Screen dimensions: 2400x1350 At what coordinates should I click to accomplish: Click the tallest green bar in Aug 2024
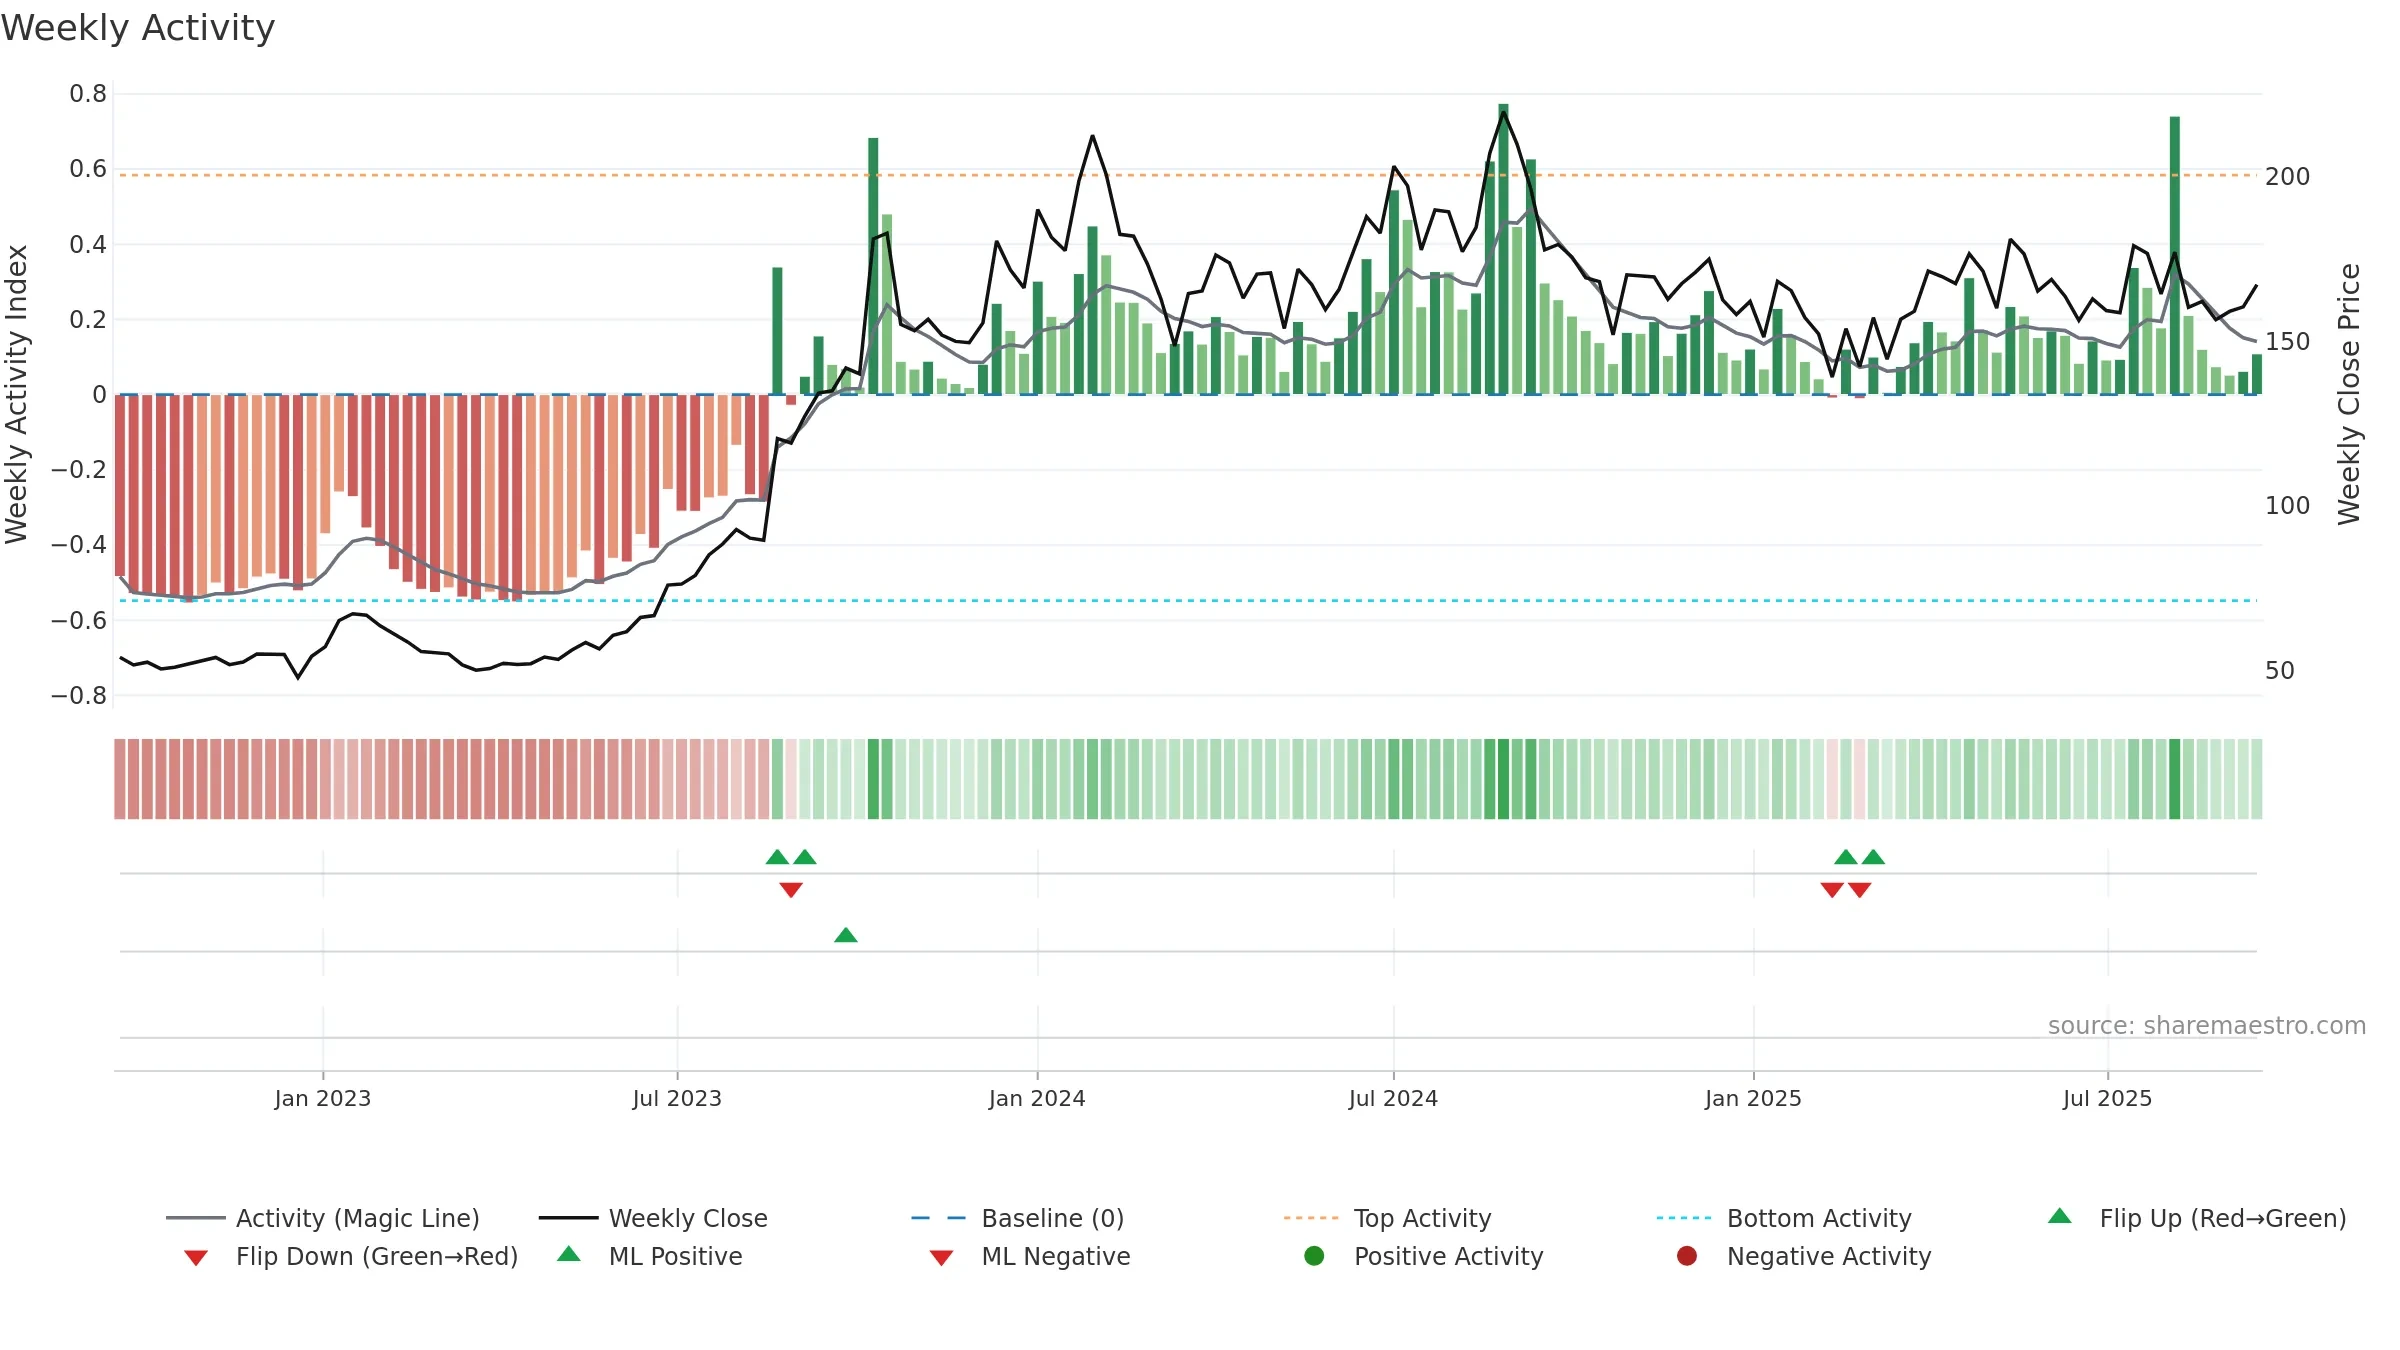tap(1503, 249)
